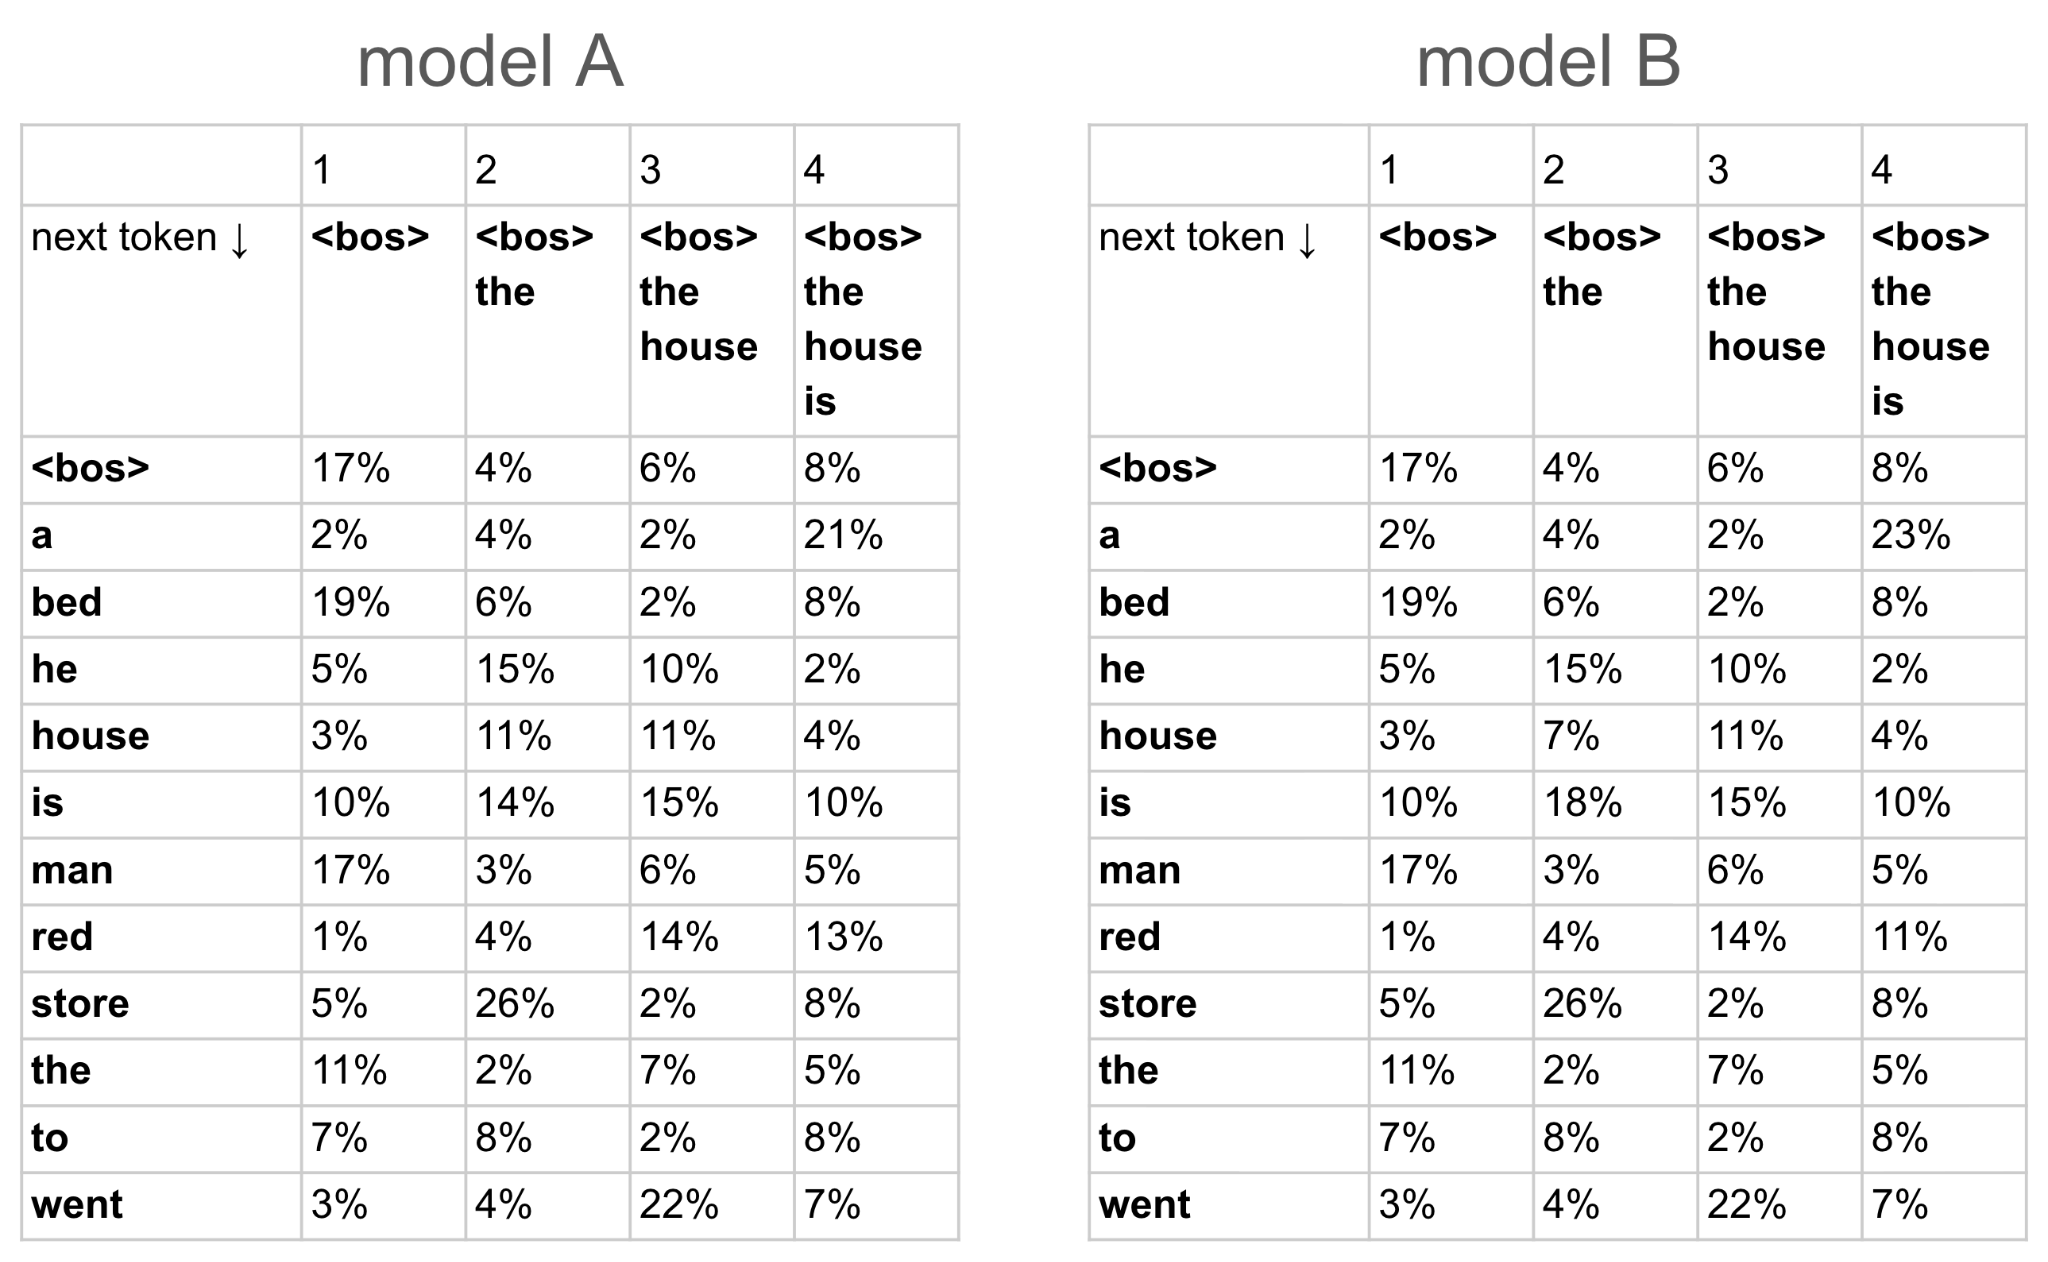Click the "bed" row label in model A
The height and width of the screenshot is (1262, 2048).
pos(67,602)
